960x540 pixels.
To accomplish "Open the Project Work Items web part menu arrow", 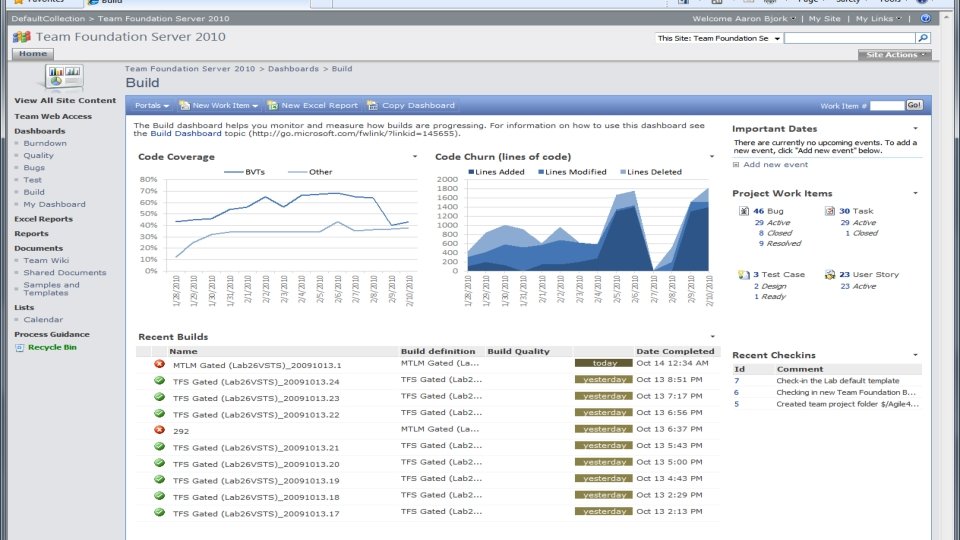I will click(x=915, y=193).
